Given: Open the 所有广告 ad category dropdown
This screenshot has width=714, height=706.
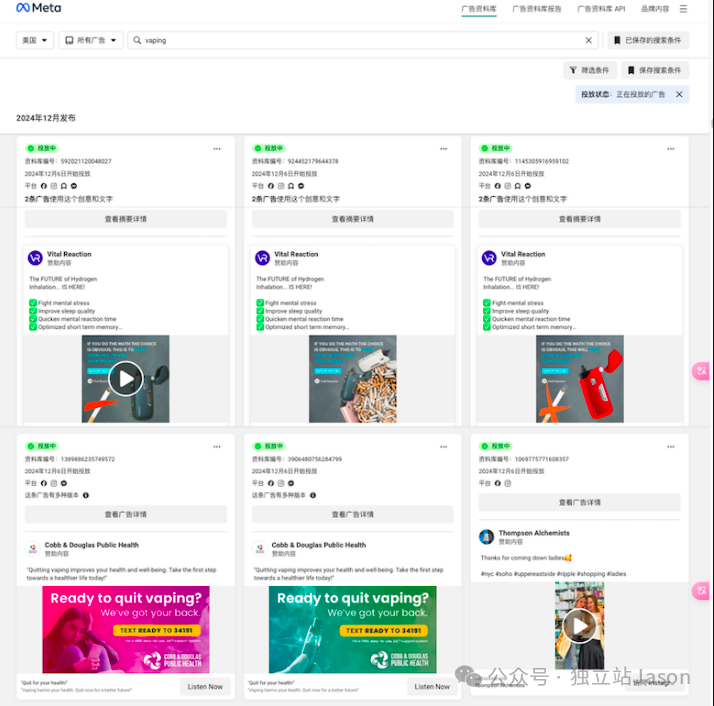Looking at the screenshot, I should (91, 40).
